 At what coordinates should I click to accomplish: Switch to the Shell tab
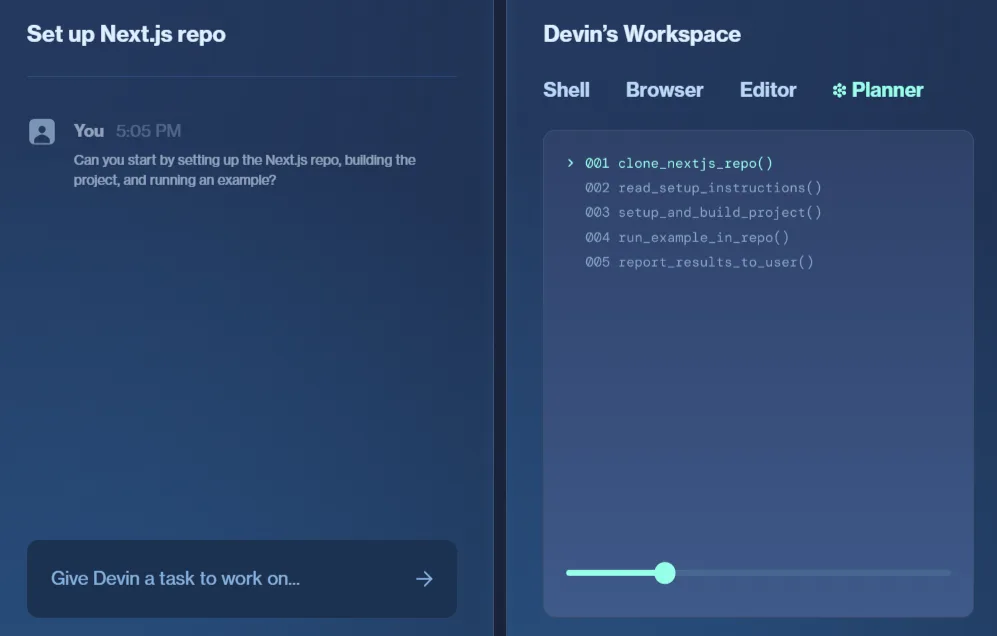566,90
